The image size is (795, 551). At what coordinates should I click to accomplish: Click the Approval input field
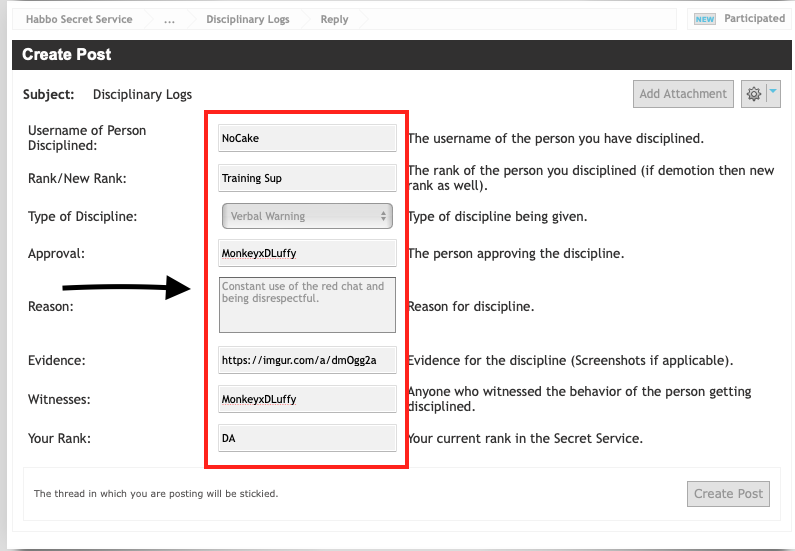click(307, 253)
